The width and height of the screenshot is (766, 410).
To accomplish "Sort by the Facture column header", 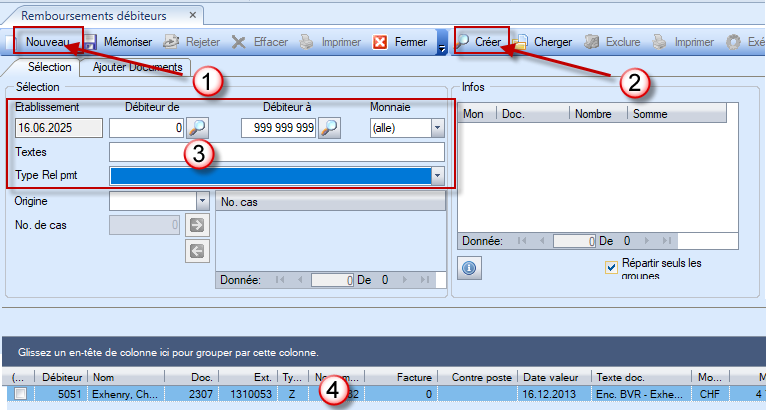I will [x=401, y=377].
